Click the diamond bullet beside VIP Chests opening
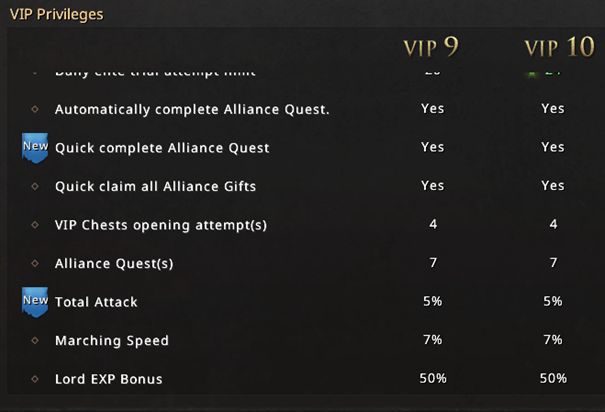Screen dimensions: 605x412 (x=35, y=225)
